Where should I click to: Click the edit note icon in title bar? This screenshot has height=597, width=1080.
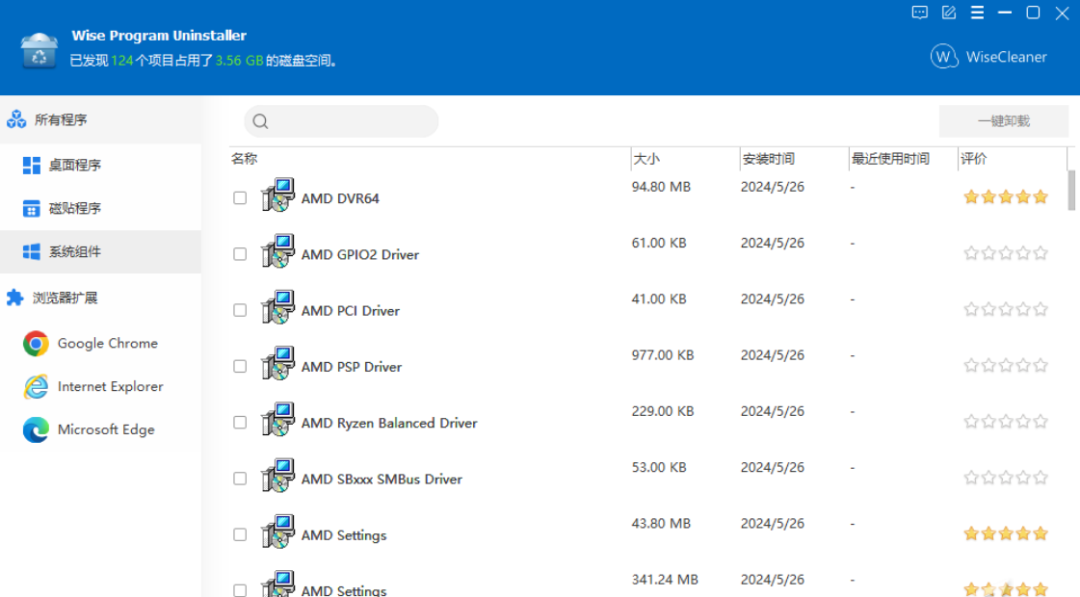click(948, 12)
